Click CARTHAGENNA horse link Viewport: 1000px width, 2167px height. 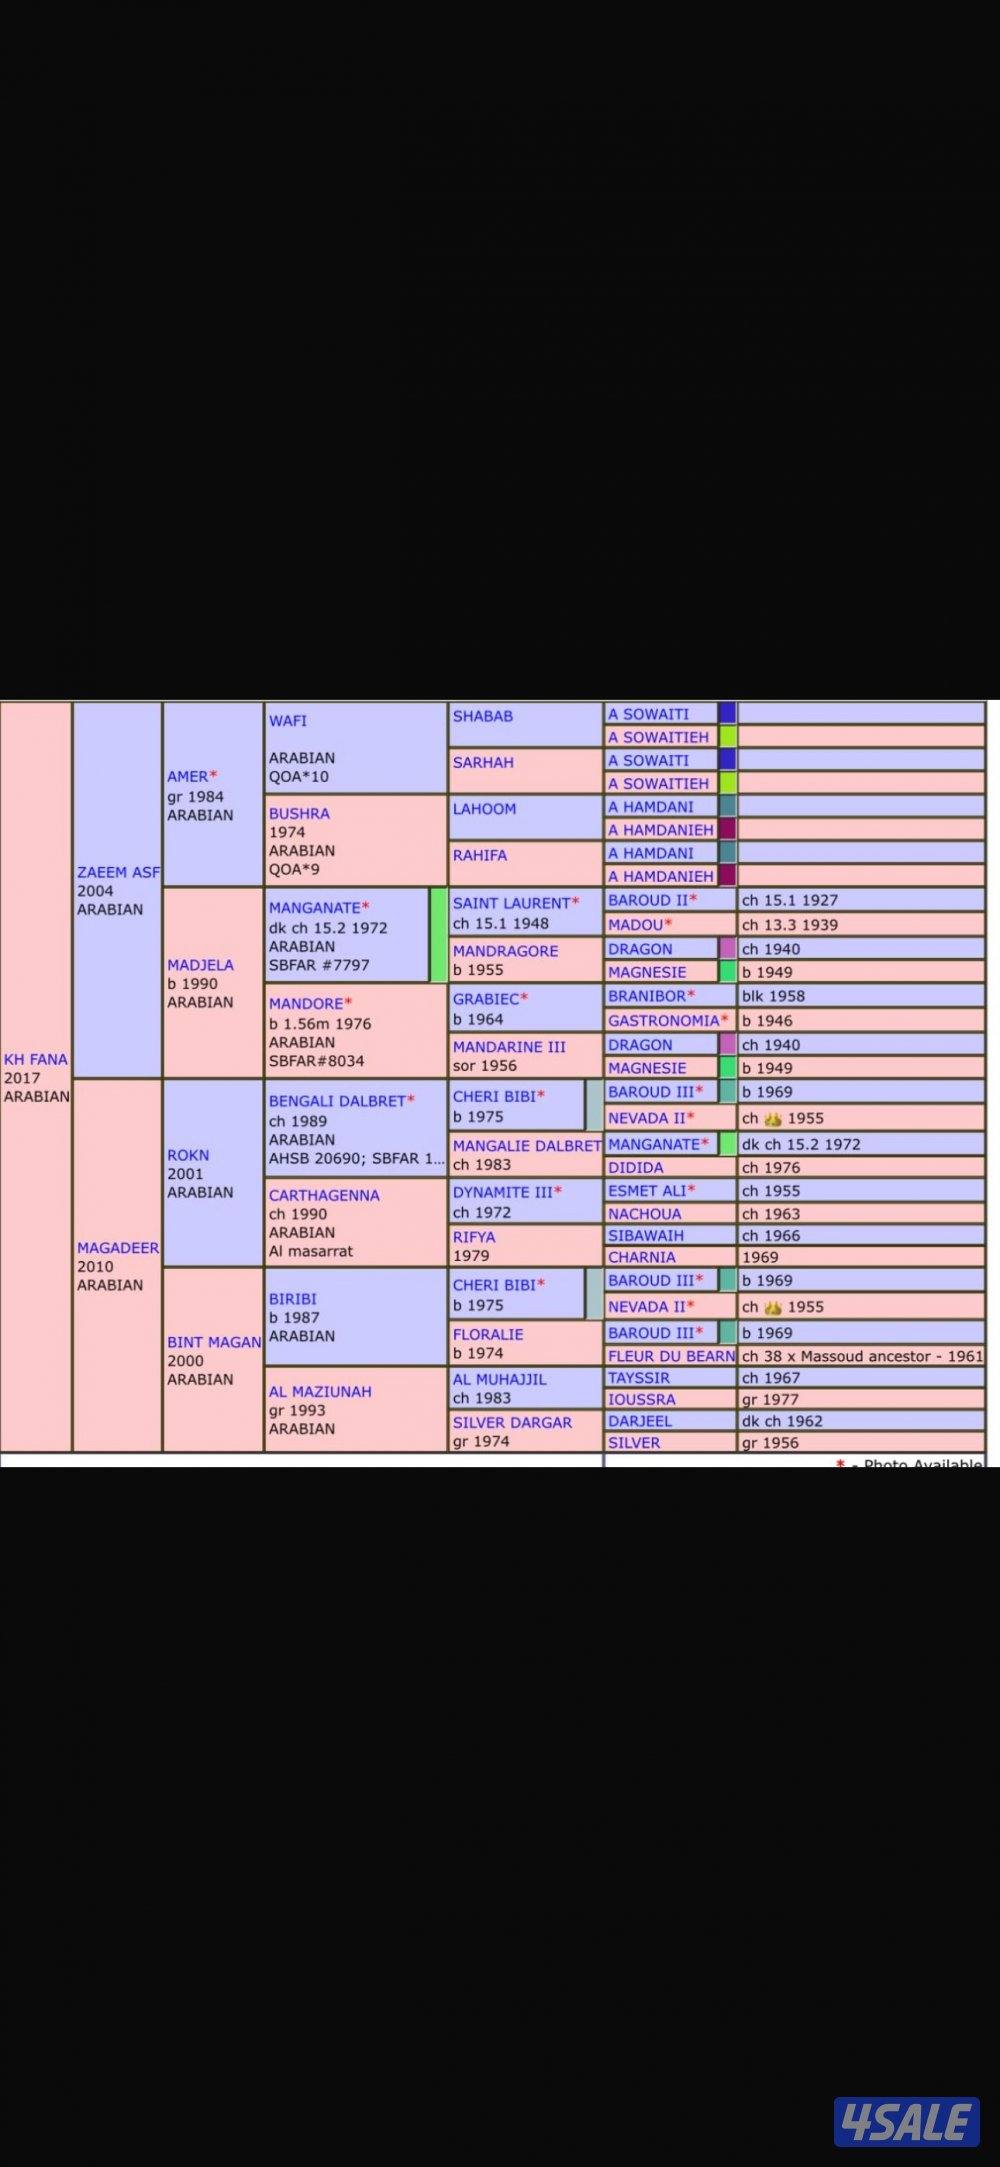tap(323, 1195)
